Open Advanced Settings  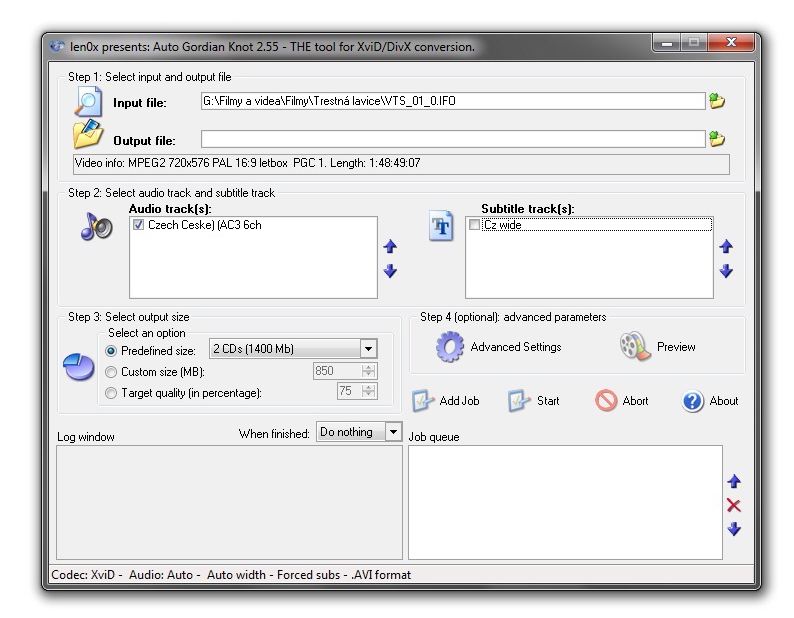pyautogui.click(x=515, y=347)
